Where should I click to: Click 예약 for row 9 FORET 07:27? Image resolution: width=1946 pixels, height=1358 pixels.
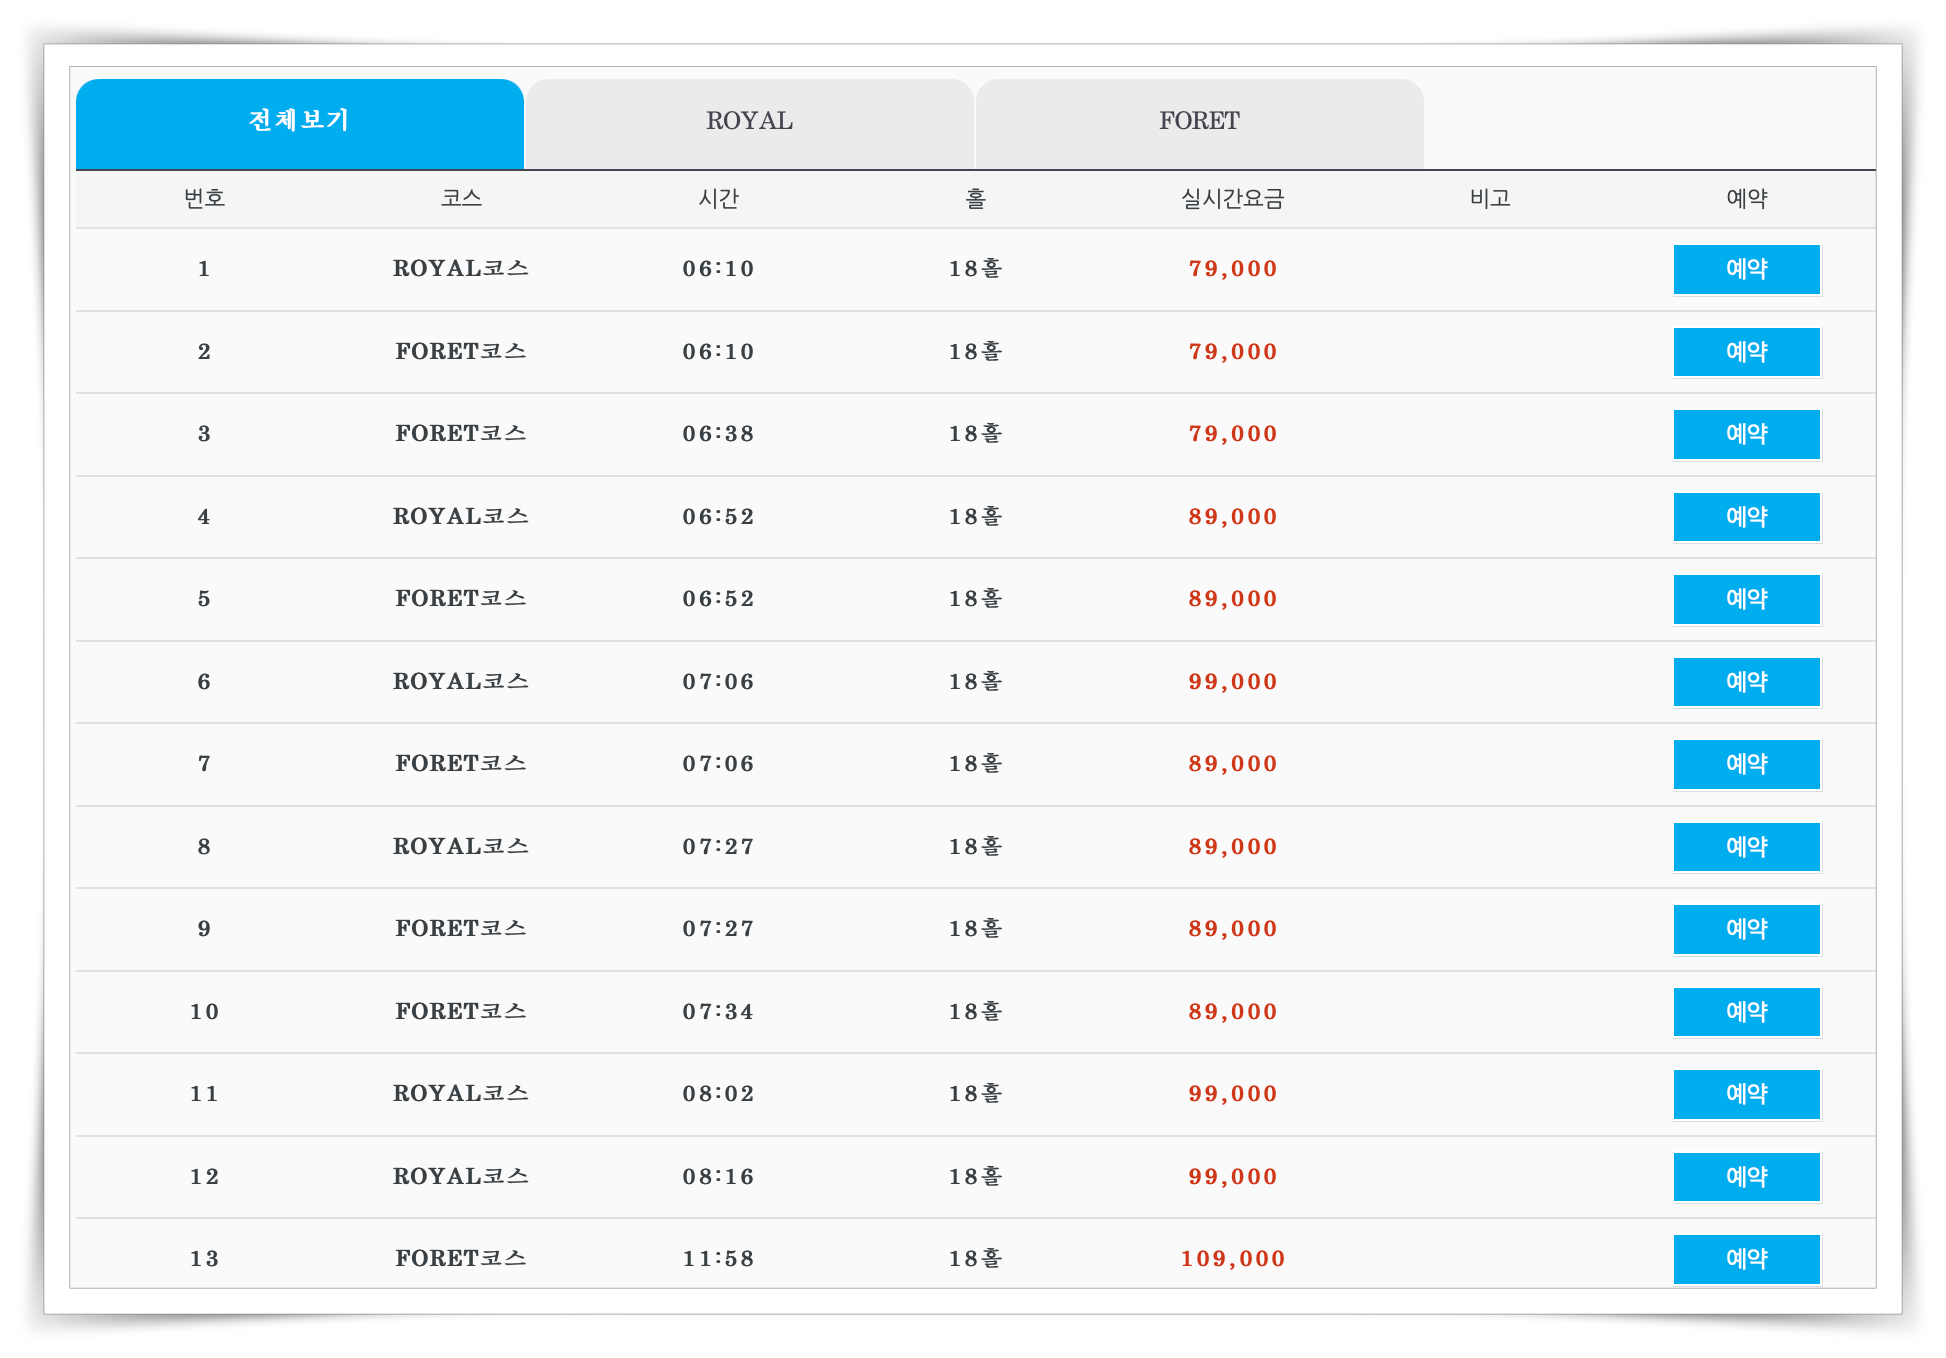[x=1746, y=929]
